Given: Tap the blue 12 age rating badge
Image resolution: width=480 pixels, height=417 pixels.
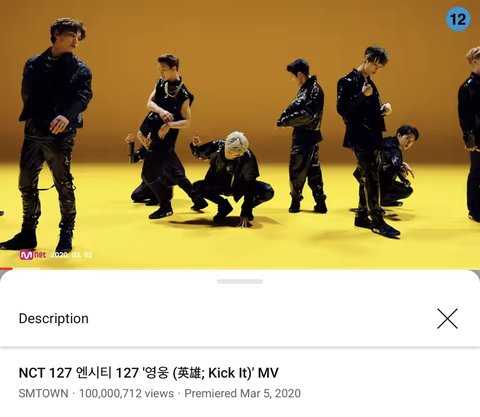Looking at the screenshot, I should [458, 19].
